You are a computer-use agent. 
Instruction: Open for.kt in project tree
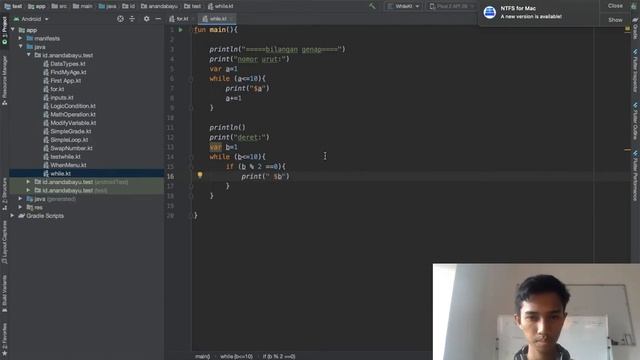(57, 89)
